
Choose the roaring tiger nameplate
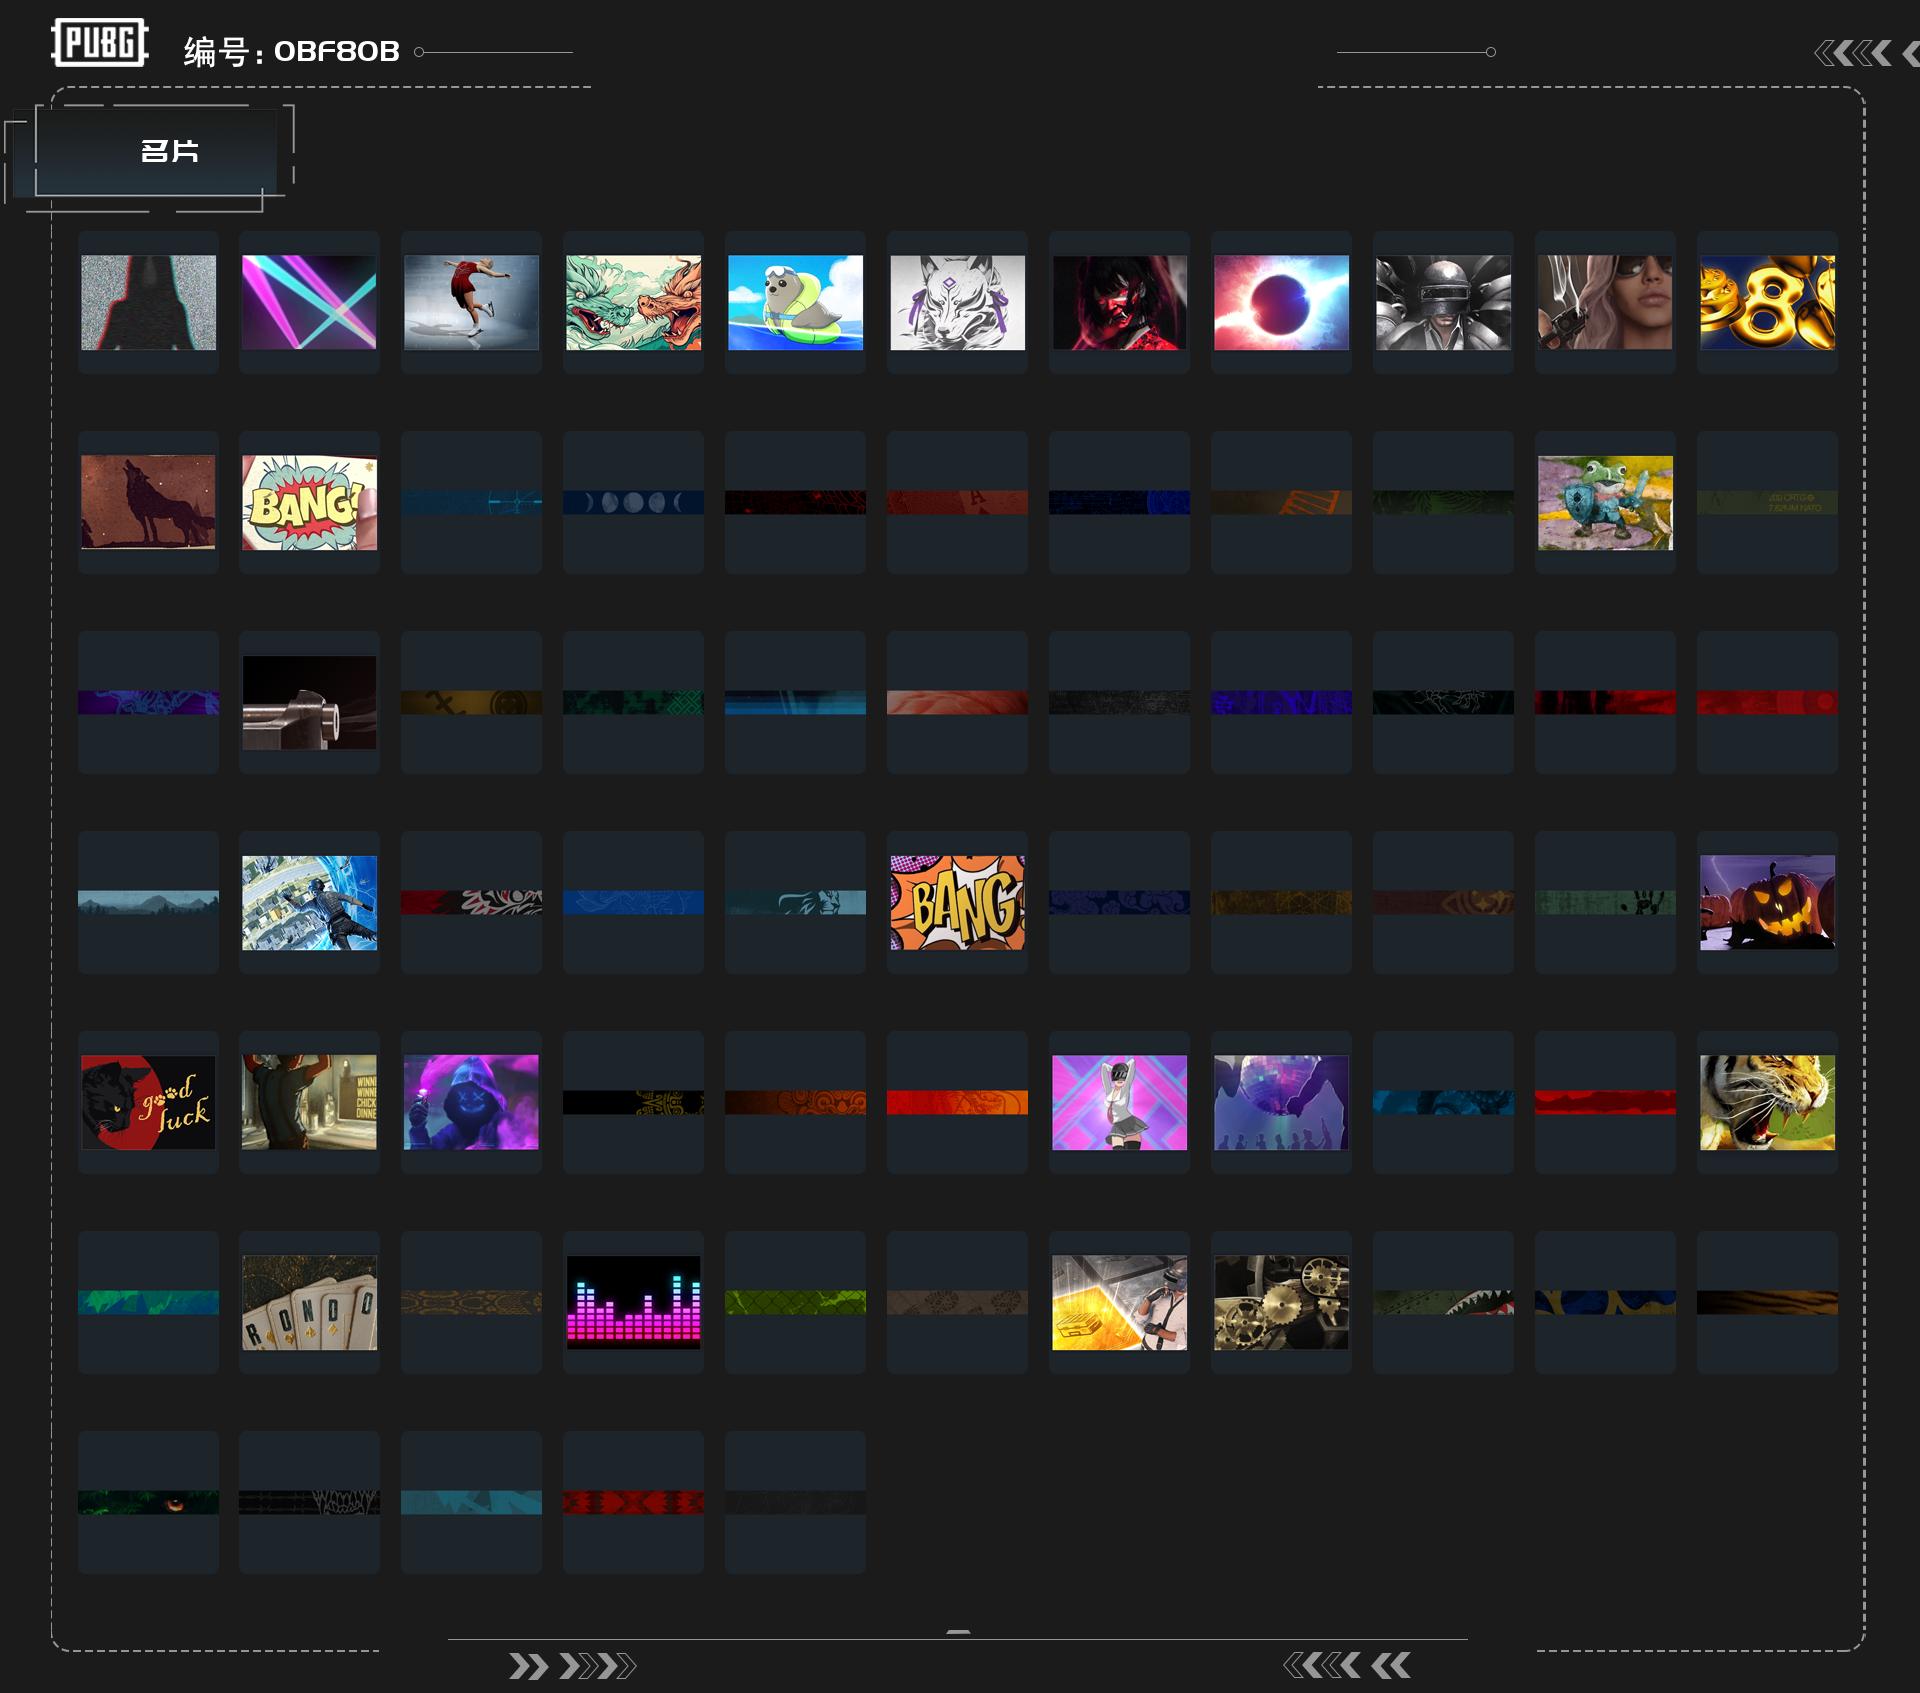click(1767, 1103)
